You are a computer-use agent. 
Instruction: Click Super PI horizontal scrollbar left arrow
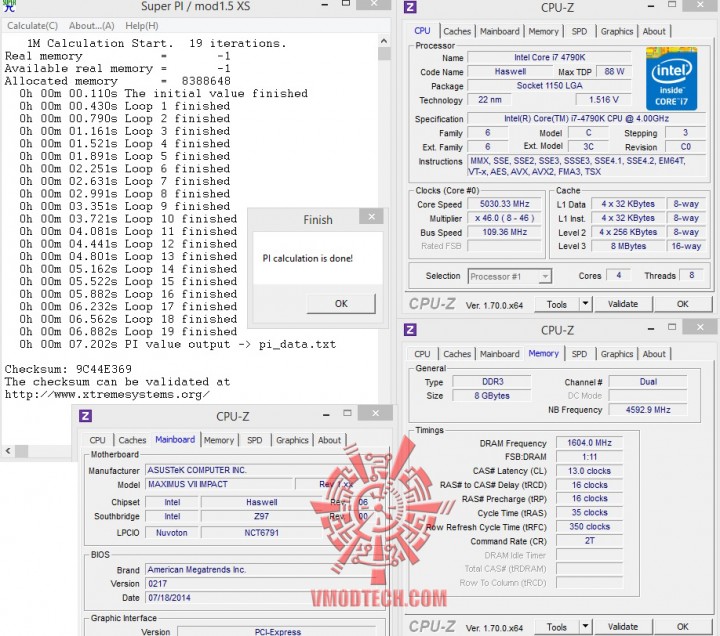[8, 450]
